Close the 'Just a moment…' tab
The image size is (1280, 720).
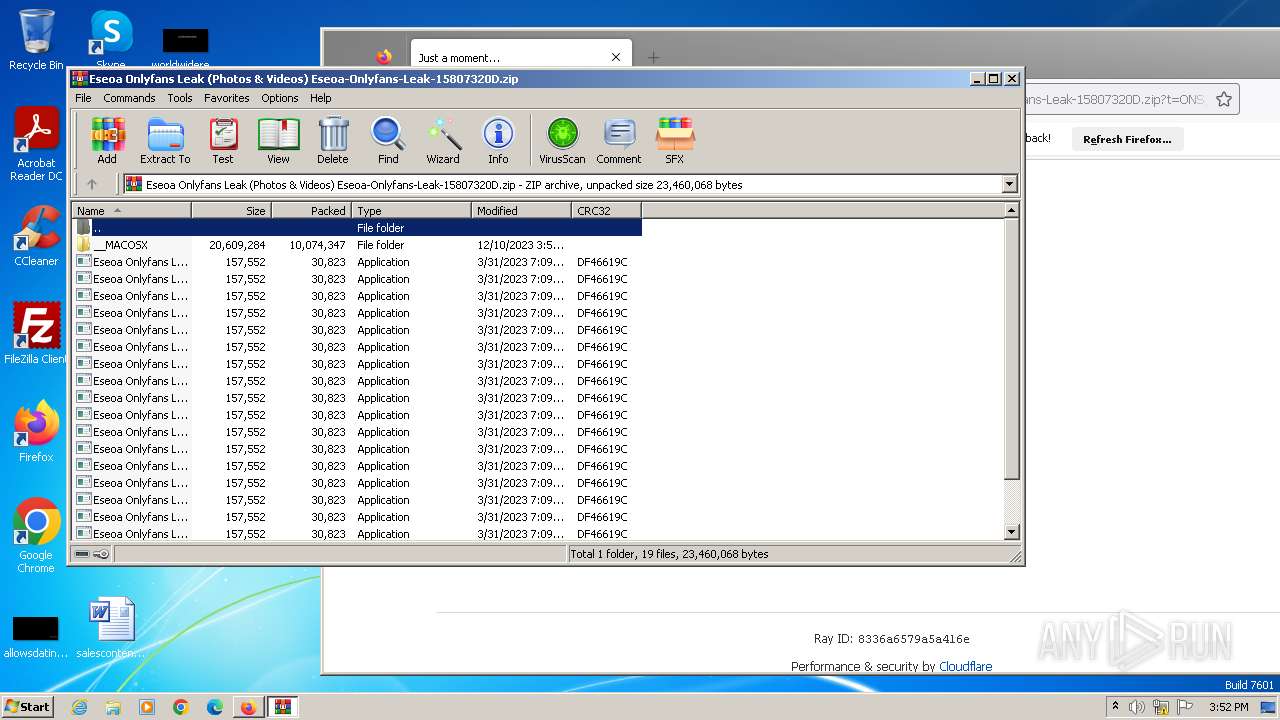click(x=616, y=57)
